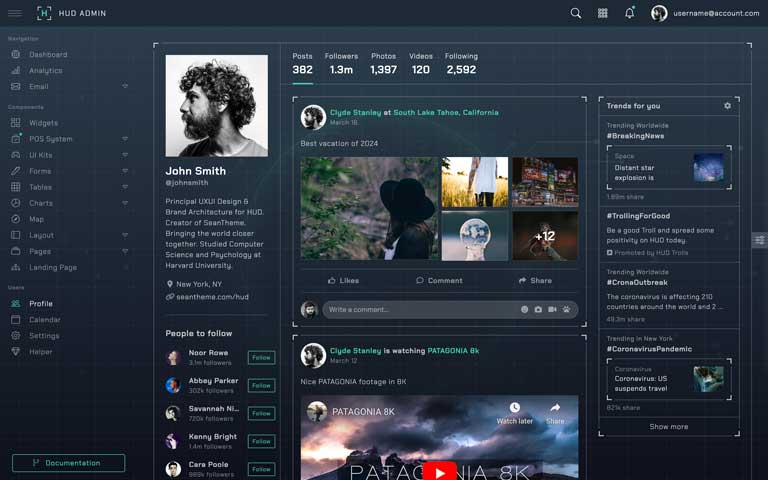768x480 pixels.
Task: Play the Patagonia 8K video
Action: (x=439, y=470)
